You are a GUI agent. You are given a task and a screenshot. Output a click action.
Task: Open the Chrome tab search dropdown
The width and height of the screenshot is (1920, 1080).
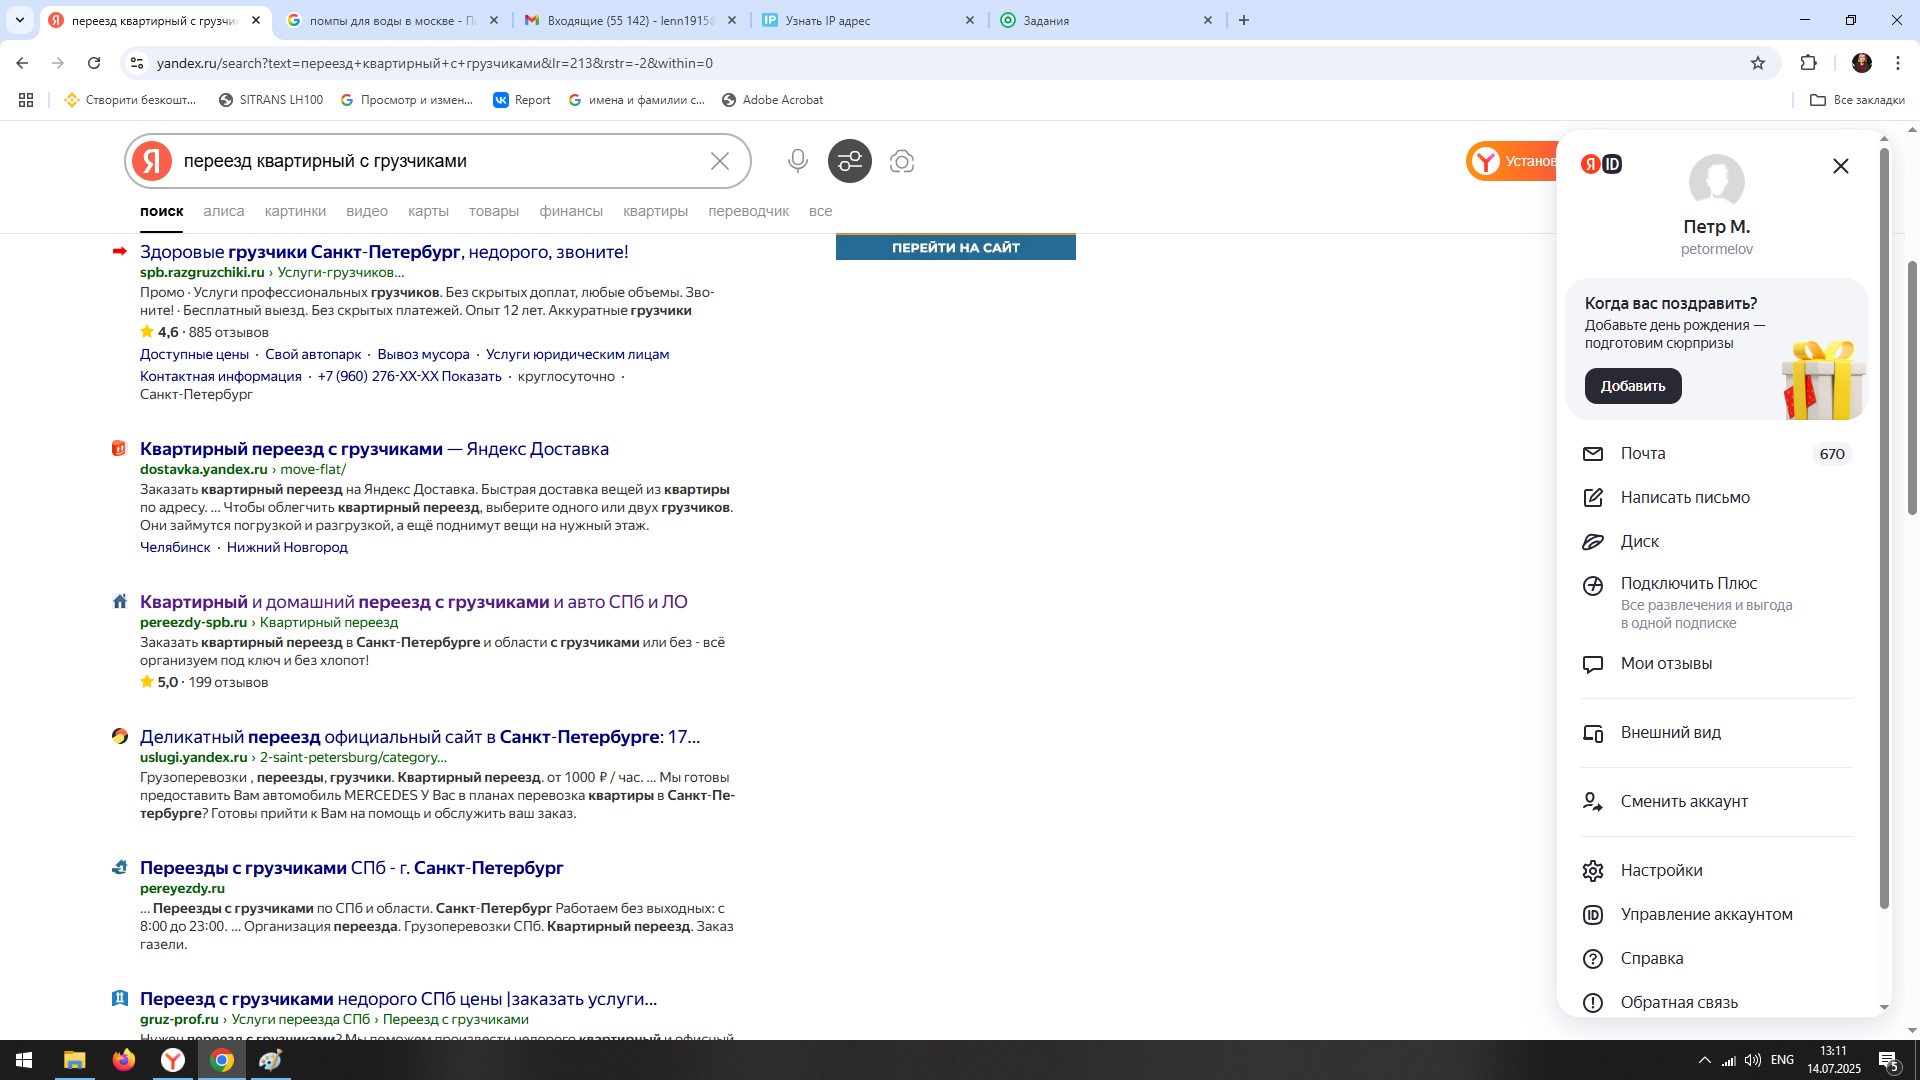pos(20,20)
